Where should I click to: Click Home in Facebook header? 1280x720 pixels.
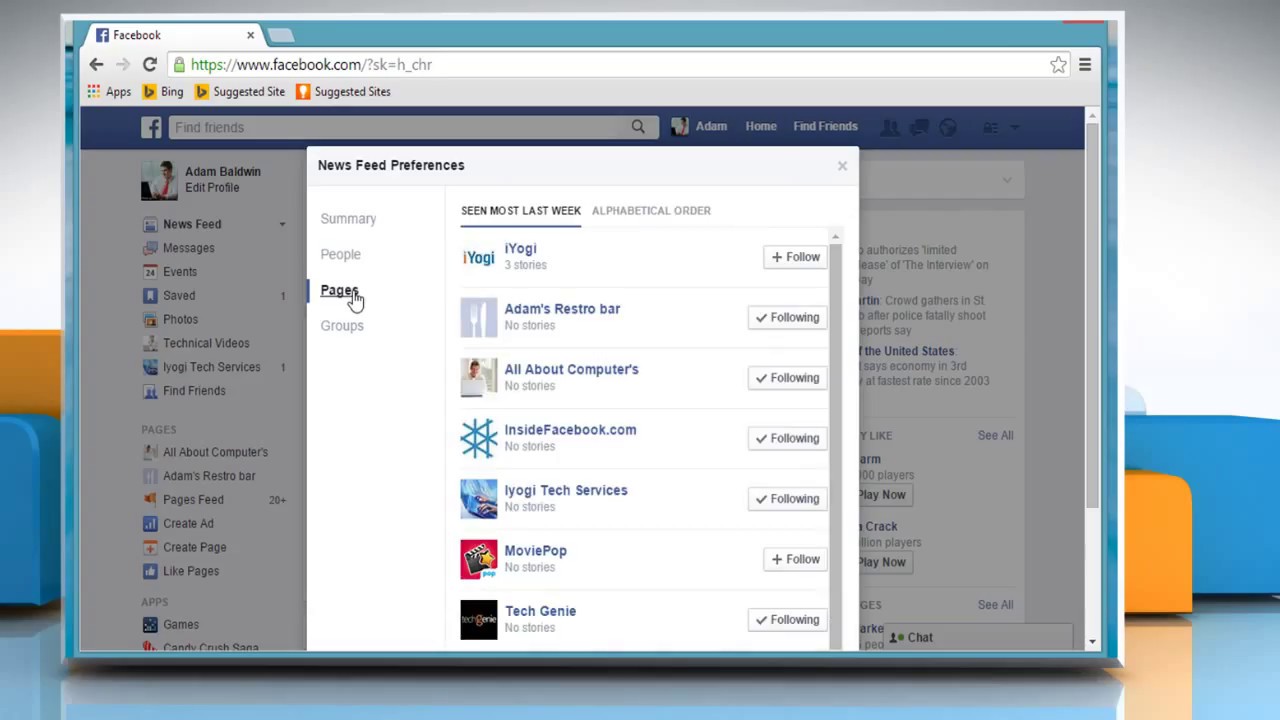pos(761,127)
